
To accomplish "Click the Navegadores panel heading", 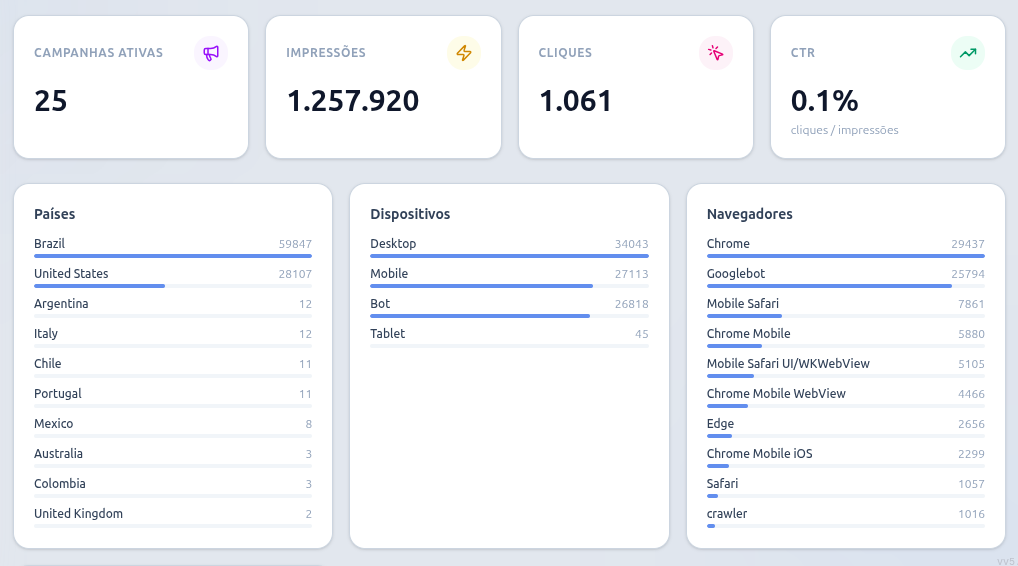I will coord(750,214).
